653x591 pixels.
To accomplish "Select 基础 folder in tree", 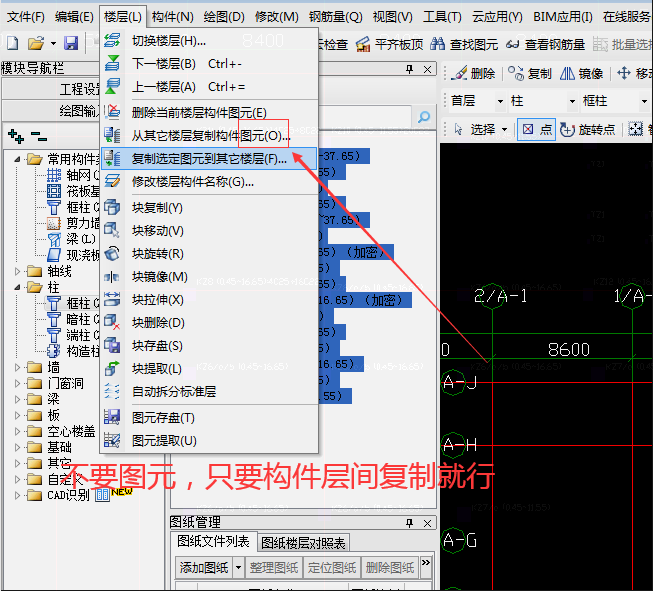I will pyautogui.click(x=49, y=447).
